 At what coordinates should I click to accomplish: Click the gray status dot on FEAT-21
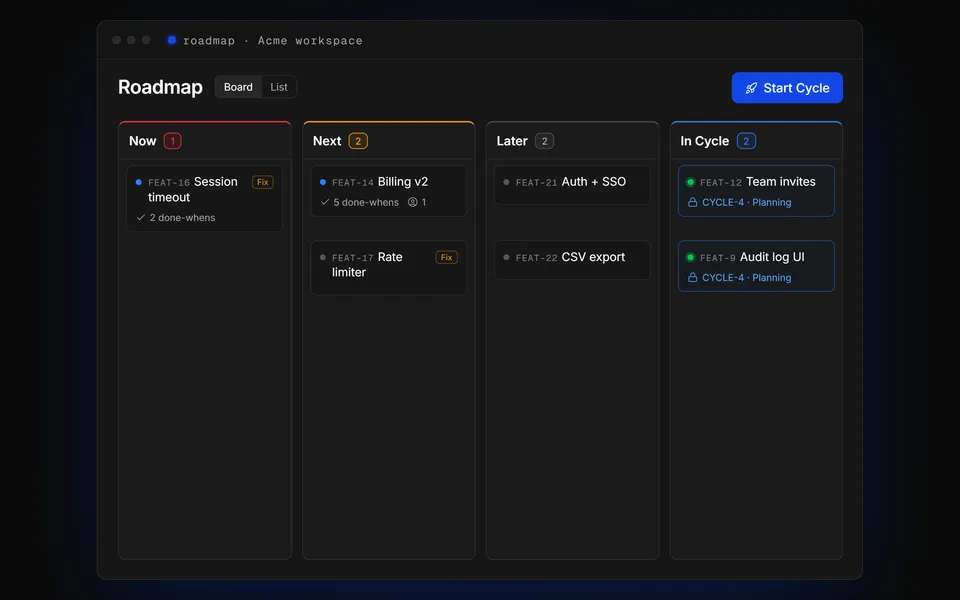tap(506, 182)
